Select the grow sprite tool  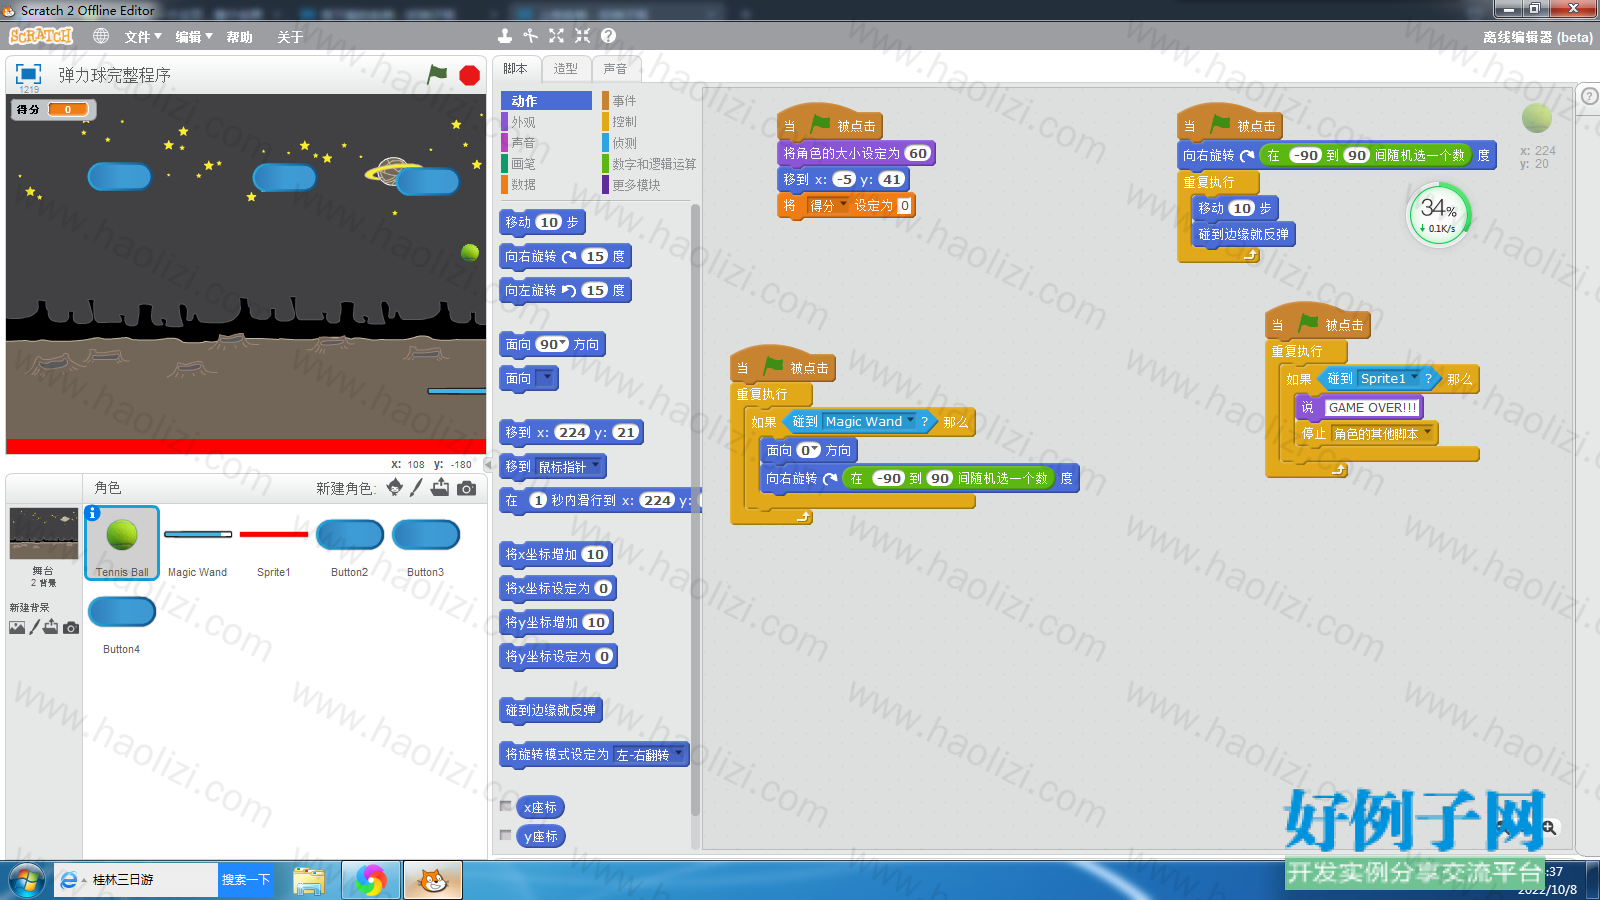[557, 36]
